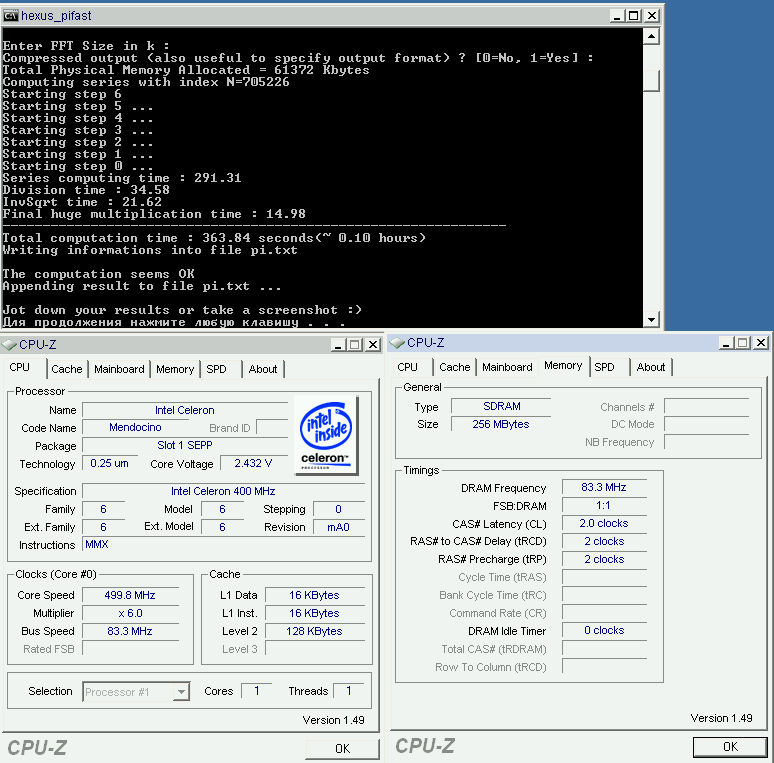This screenshot has height=763, width=774.
Task: Close the right CPU-Z window
Action: (761, 343)
